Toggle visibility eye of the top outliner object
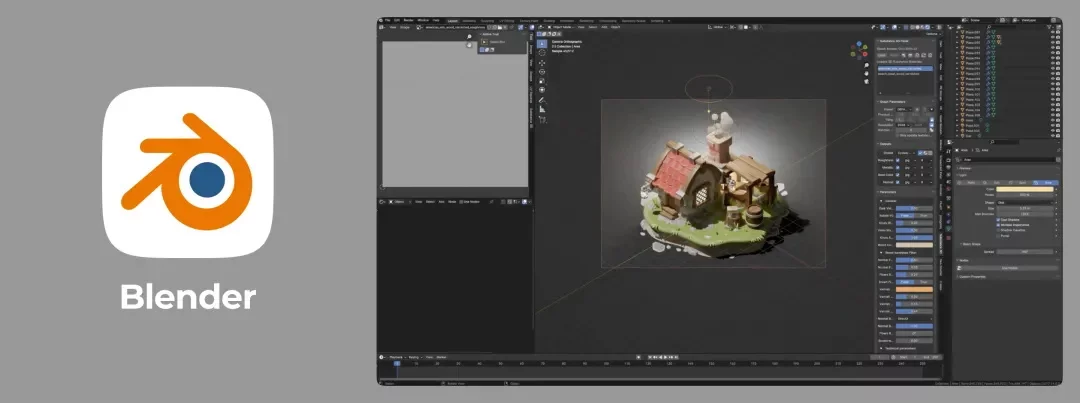Screen dimensions: 1080x403 coord(1052,33)
